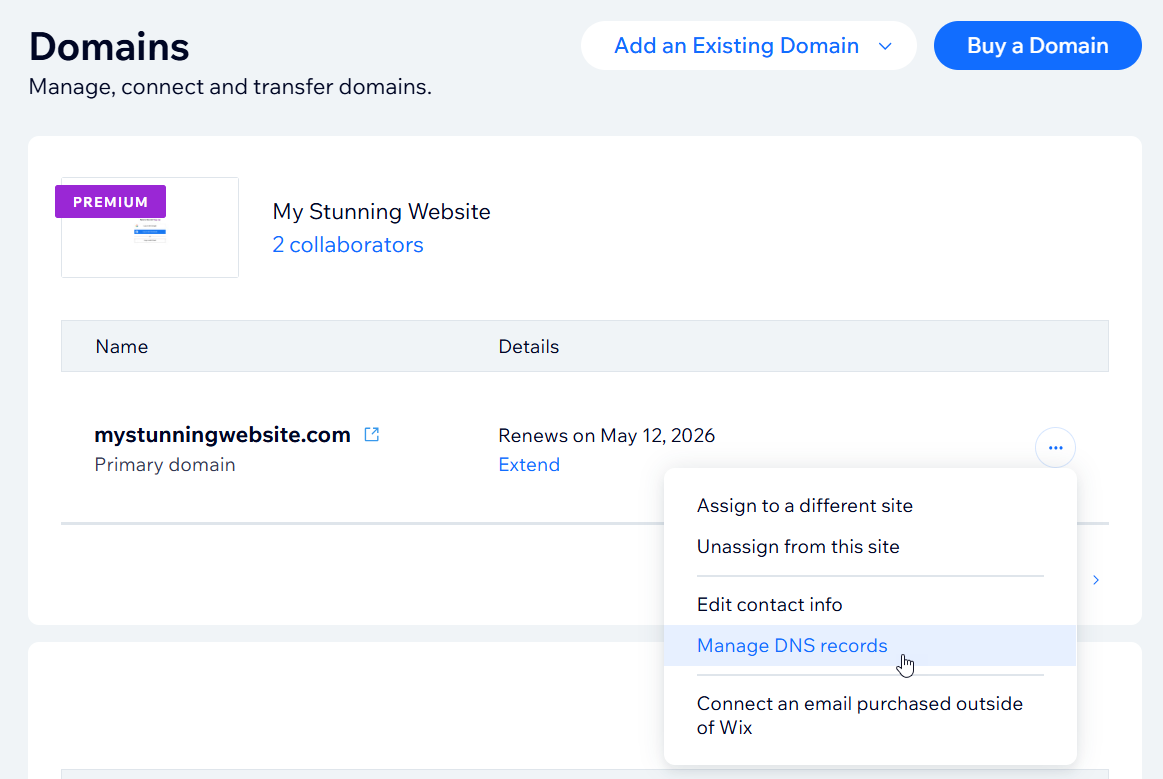Click the PREMIUM badge on the thumbnail
This screenshot has height=779, width=1163.
111,202
